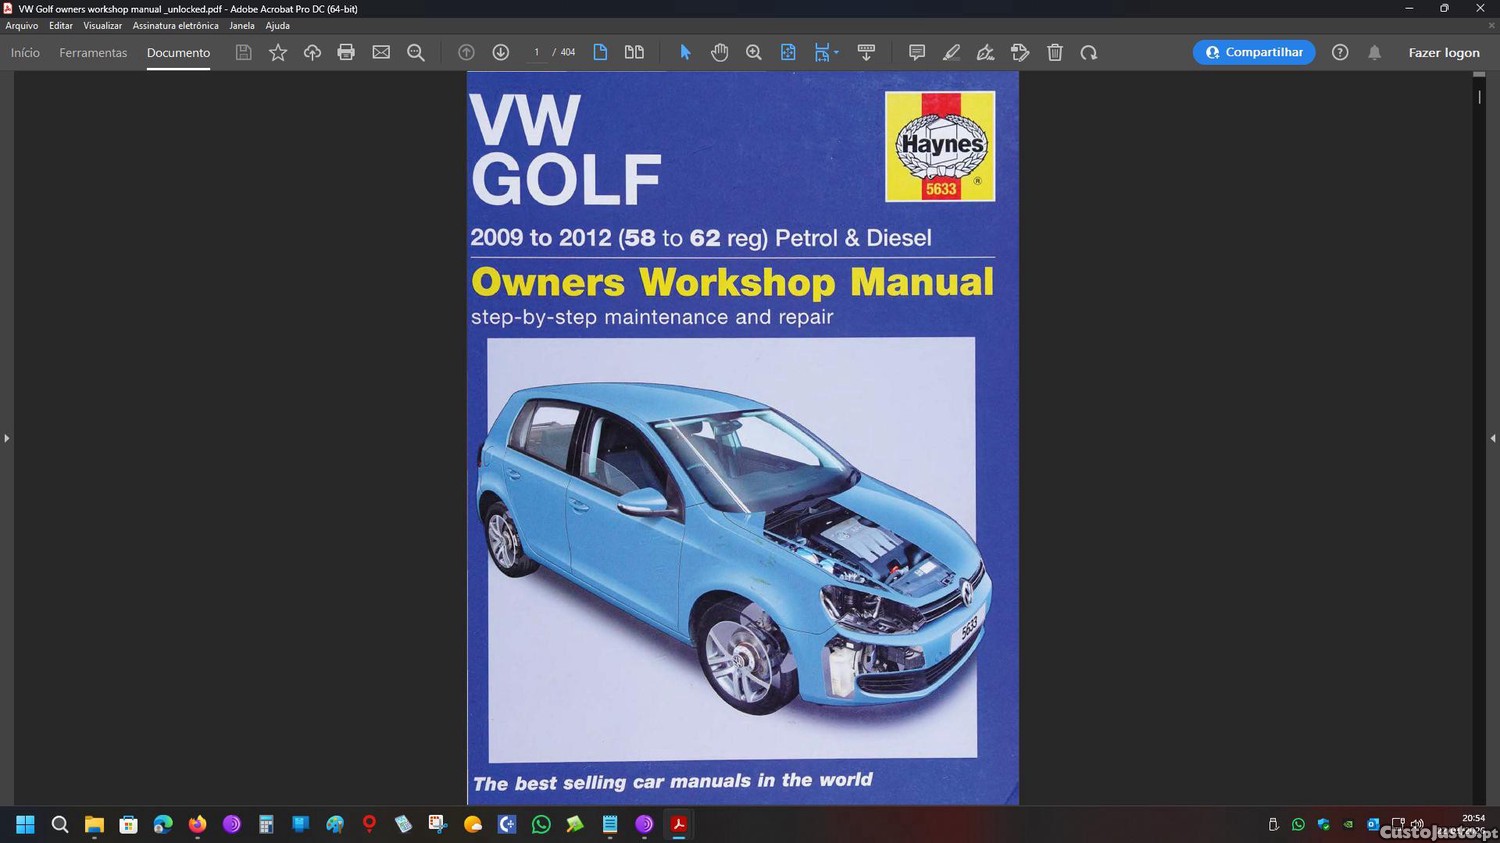Toggle the single page view icon
Image resolution: width=1500 pixels, height=843 pixels.
[x=600, y=53]
